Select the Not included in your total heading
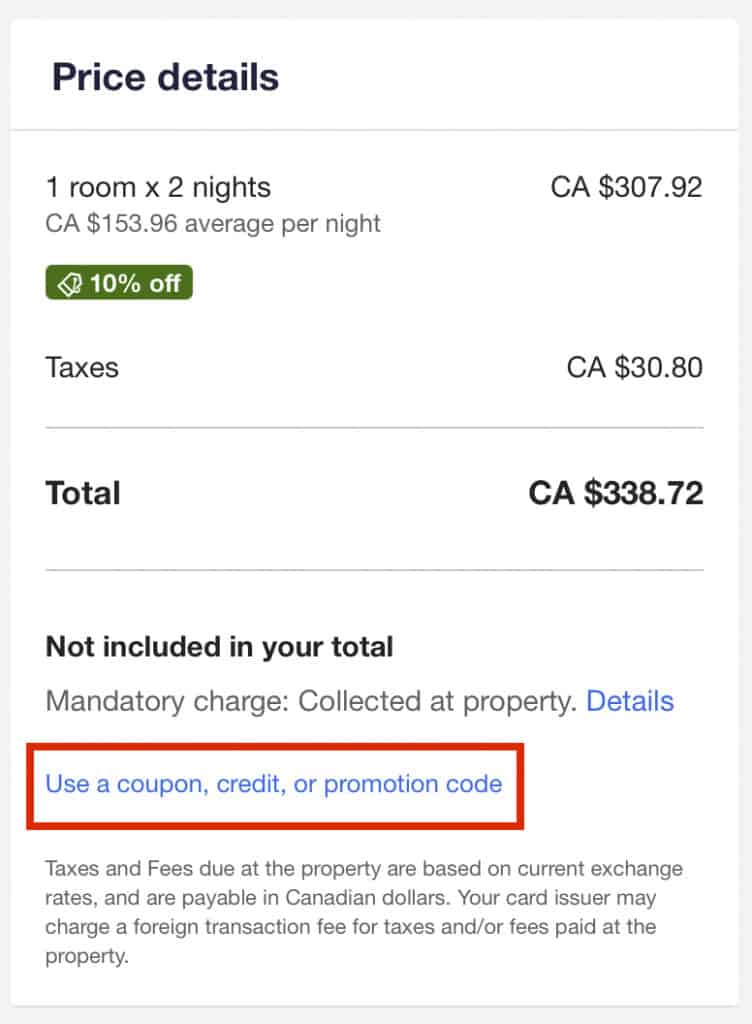Viewport: 752px width, 1024px height. 218,647
